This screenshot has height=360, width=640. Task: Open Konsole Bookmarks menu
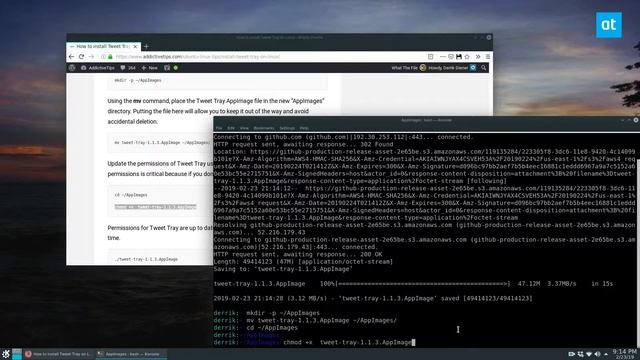pos(264,128)
